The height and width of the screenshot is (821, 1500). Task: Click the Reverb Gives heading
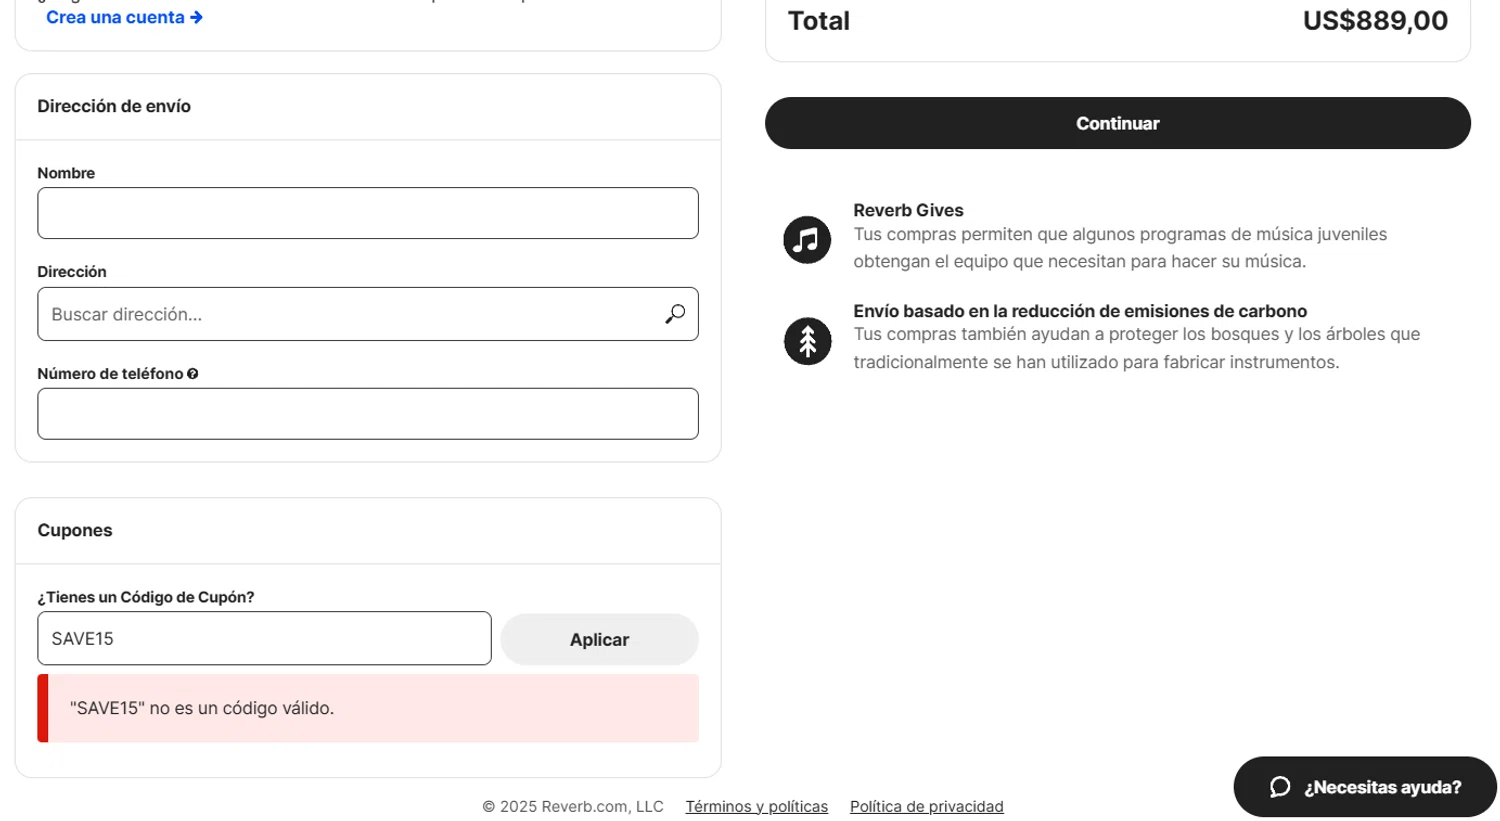tap(908, 210)
